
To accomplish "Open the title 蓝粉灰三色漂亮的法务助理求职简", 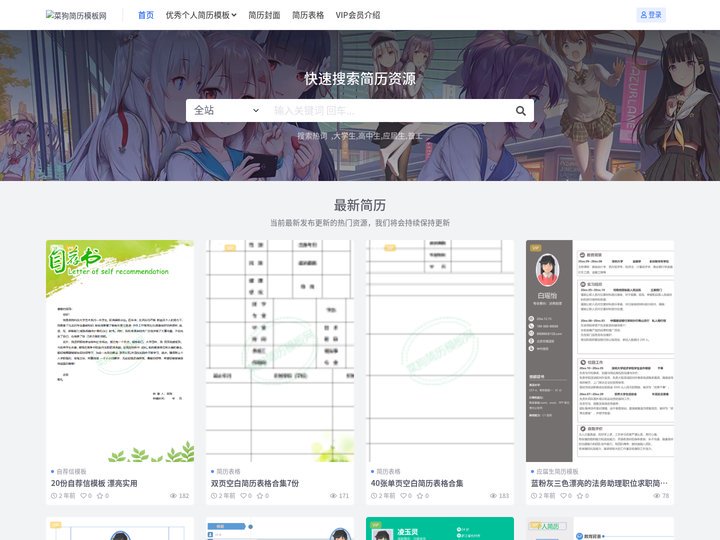I will (x=599, y=484).
